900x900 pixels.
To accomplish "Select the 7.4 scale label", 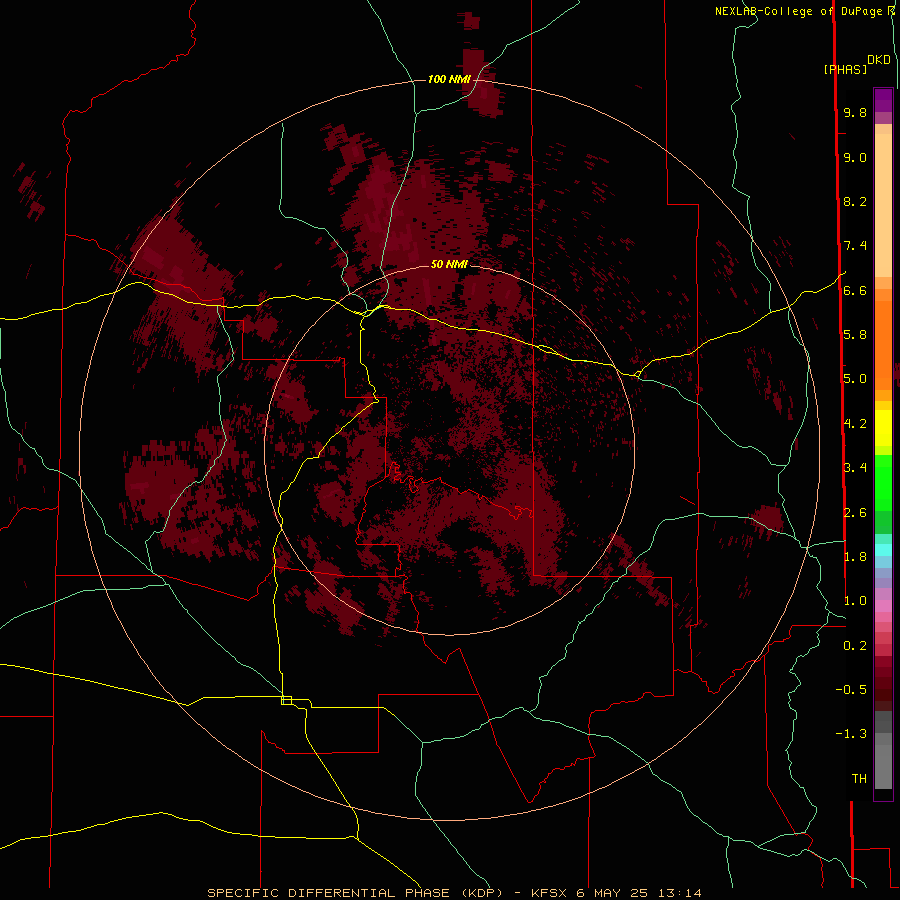I will [x=855, y=246].
